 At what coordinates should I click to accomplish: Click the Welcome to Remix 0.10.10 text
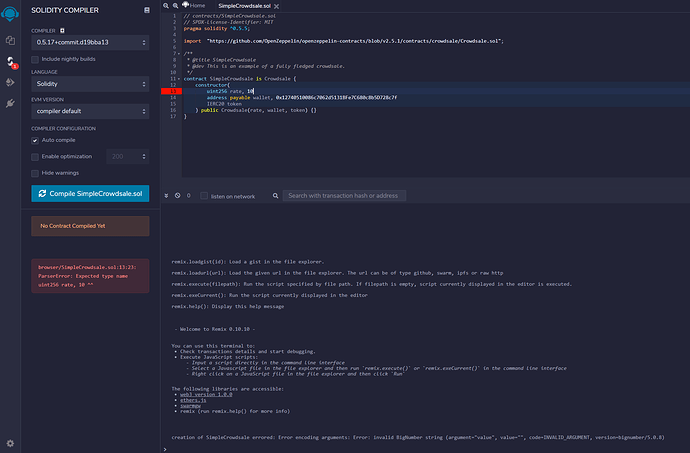pyautogui.click(x=215, y=329)
